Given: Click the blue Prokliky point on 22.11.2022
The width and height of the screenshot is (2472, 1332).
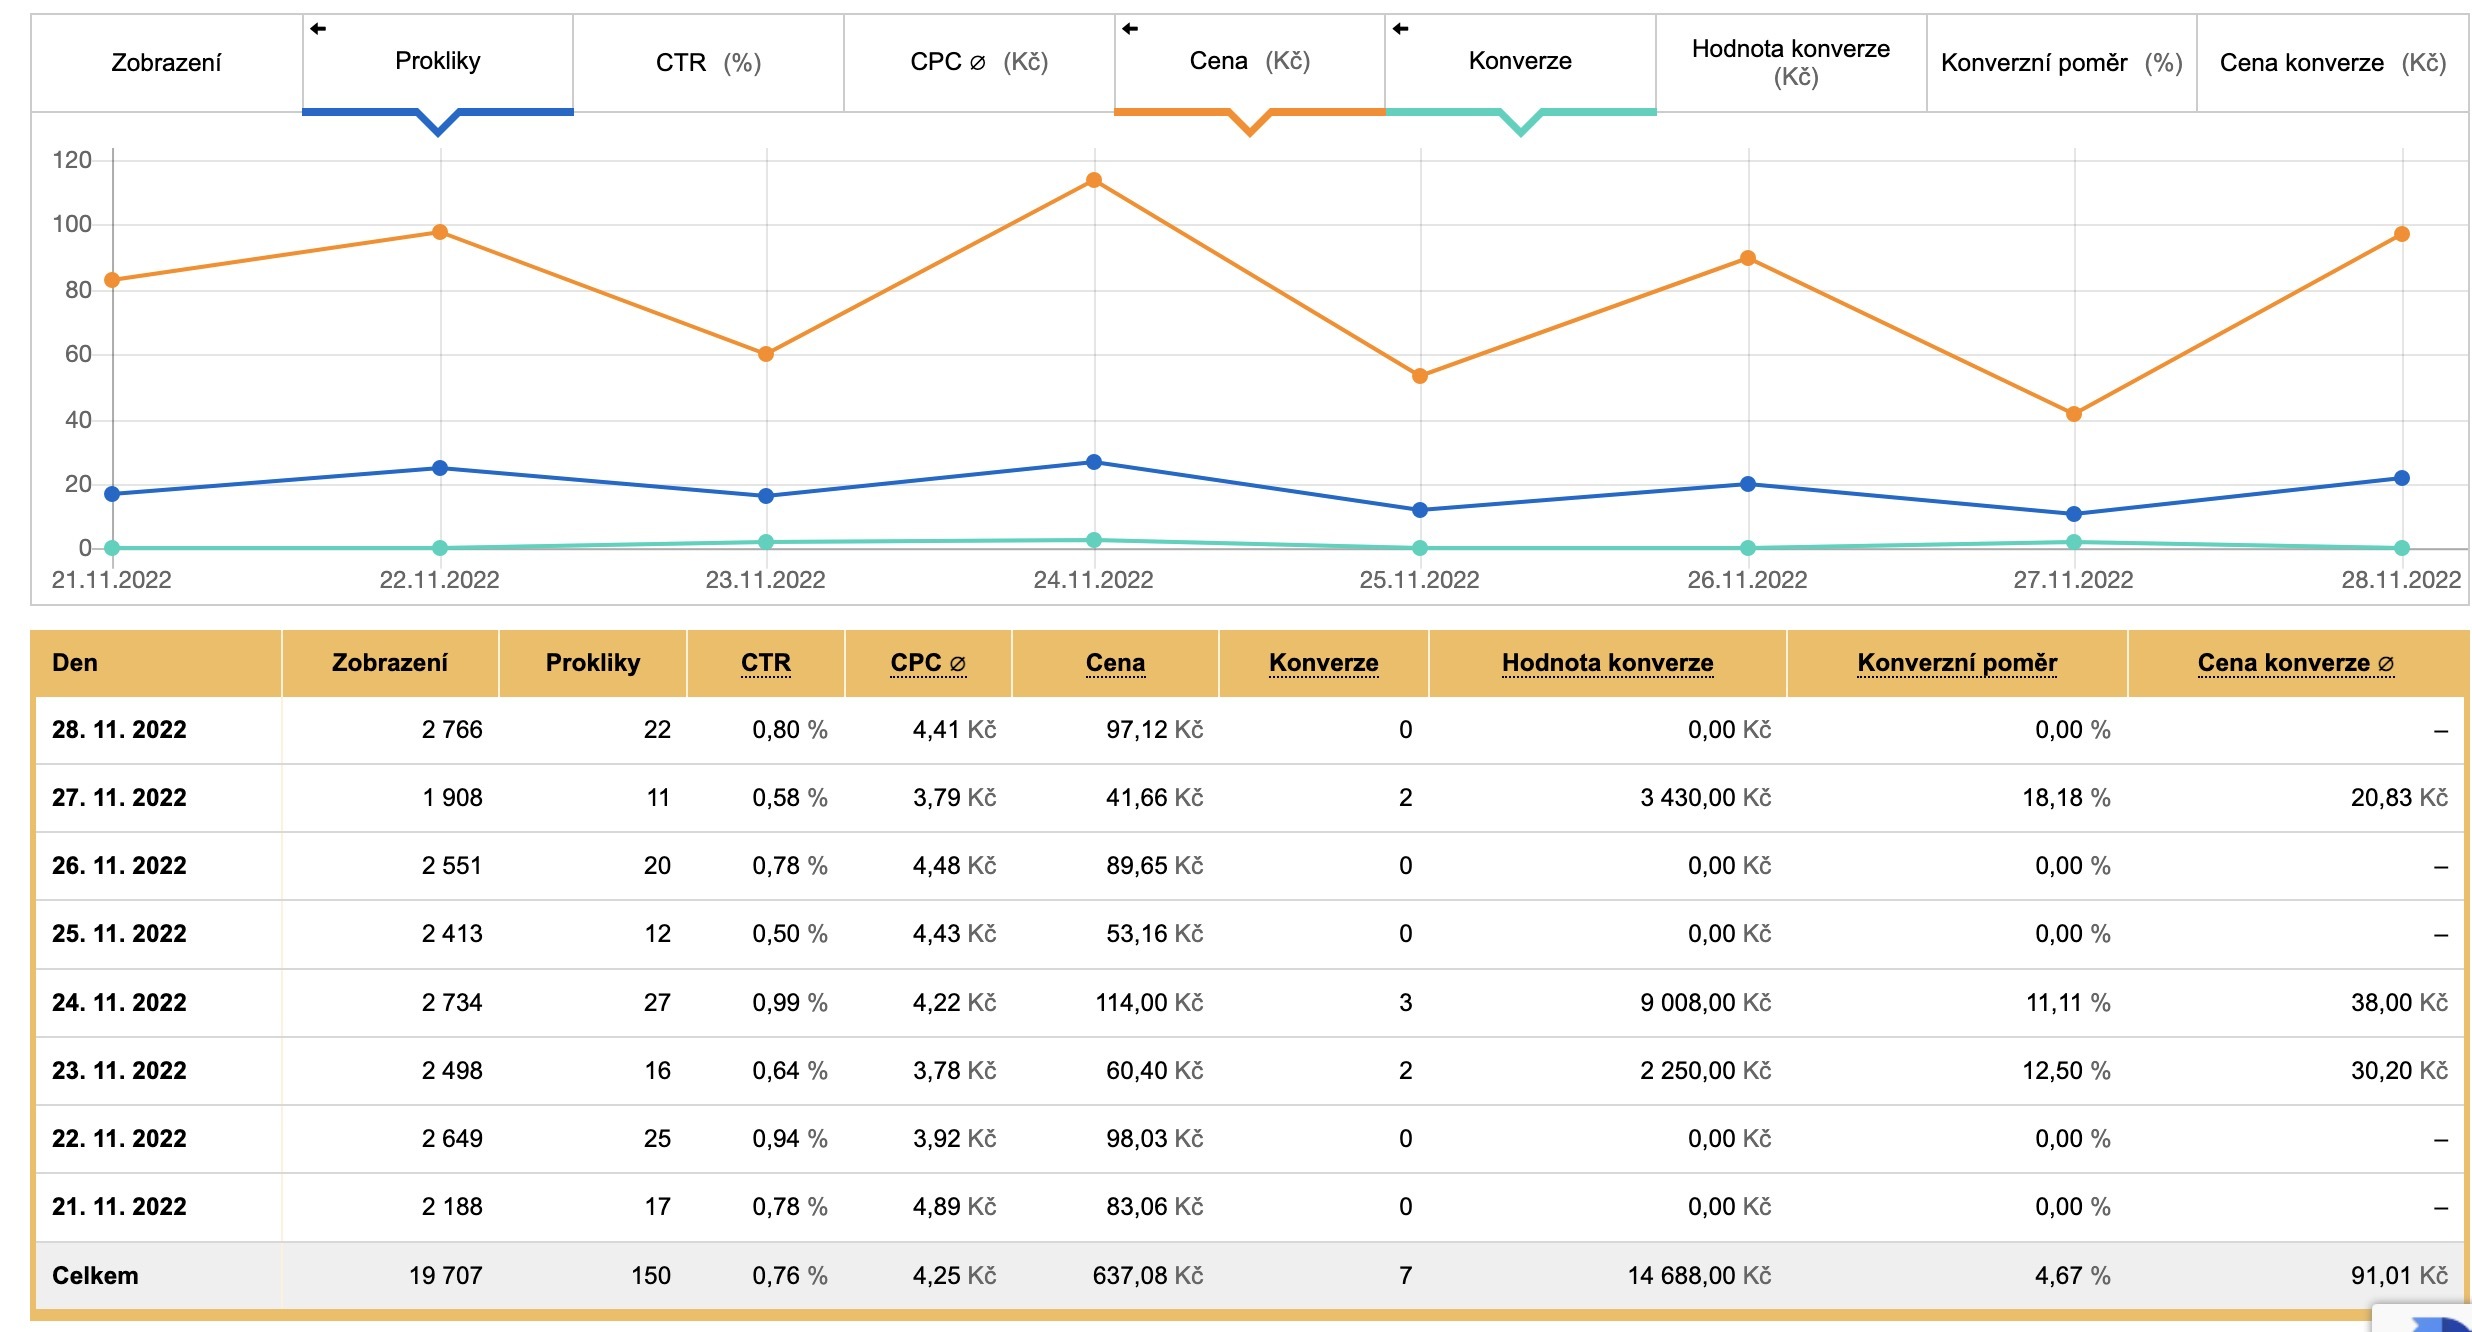Looking at the screenshot, I should [x=440, y=468].
